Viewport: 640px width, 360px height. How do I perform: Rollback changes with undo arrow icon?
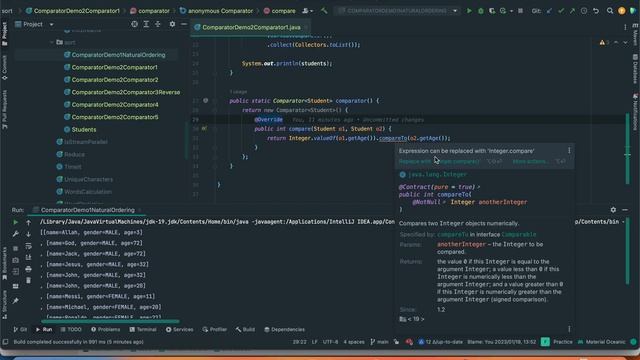596,11
